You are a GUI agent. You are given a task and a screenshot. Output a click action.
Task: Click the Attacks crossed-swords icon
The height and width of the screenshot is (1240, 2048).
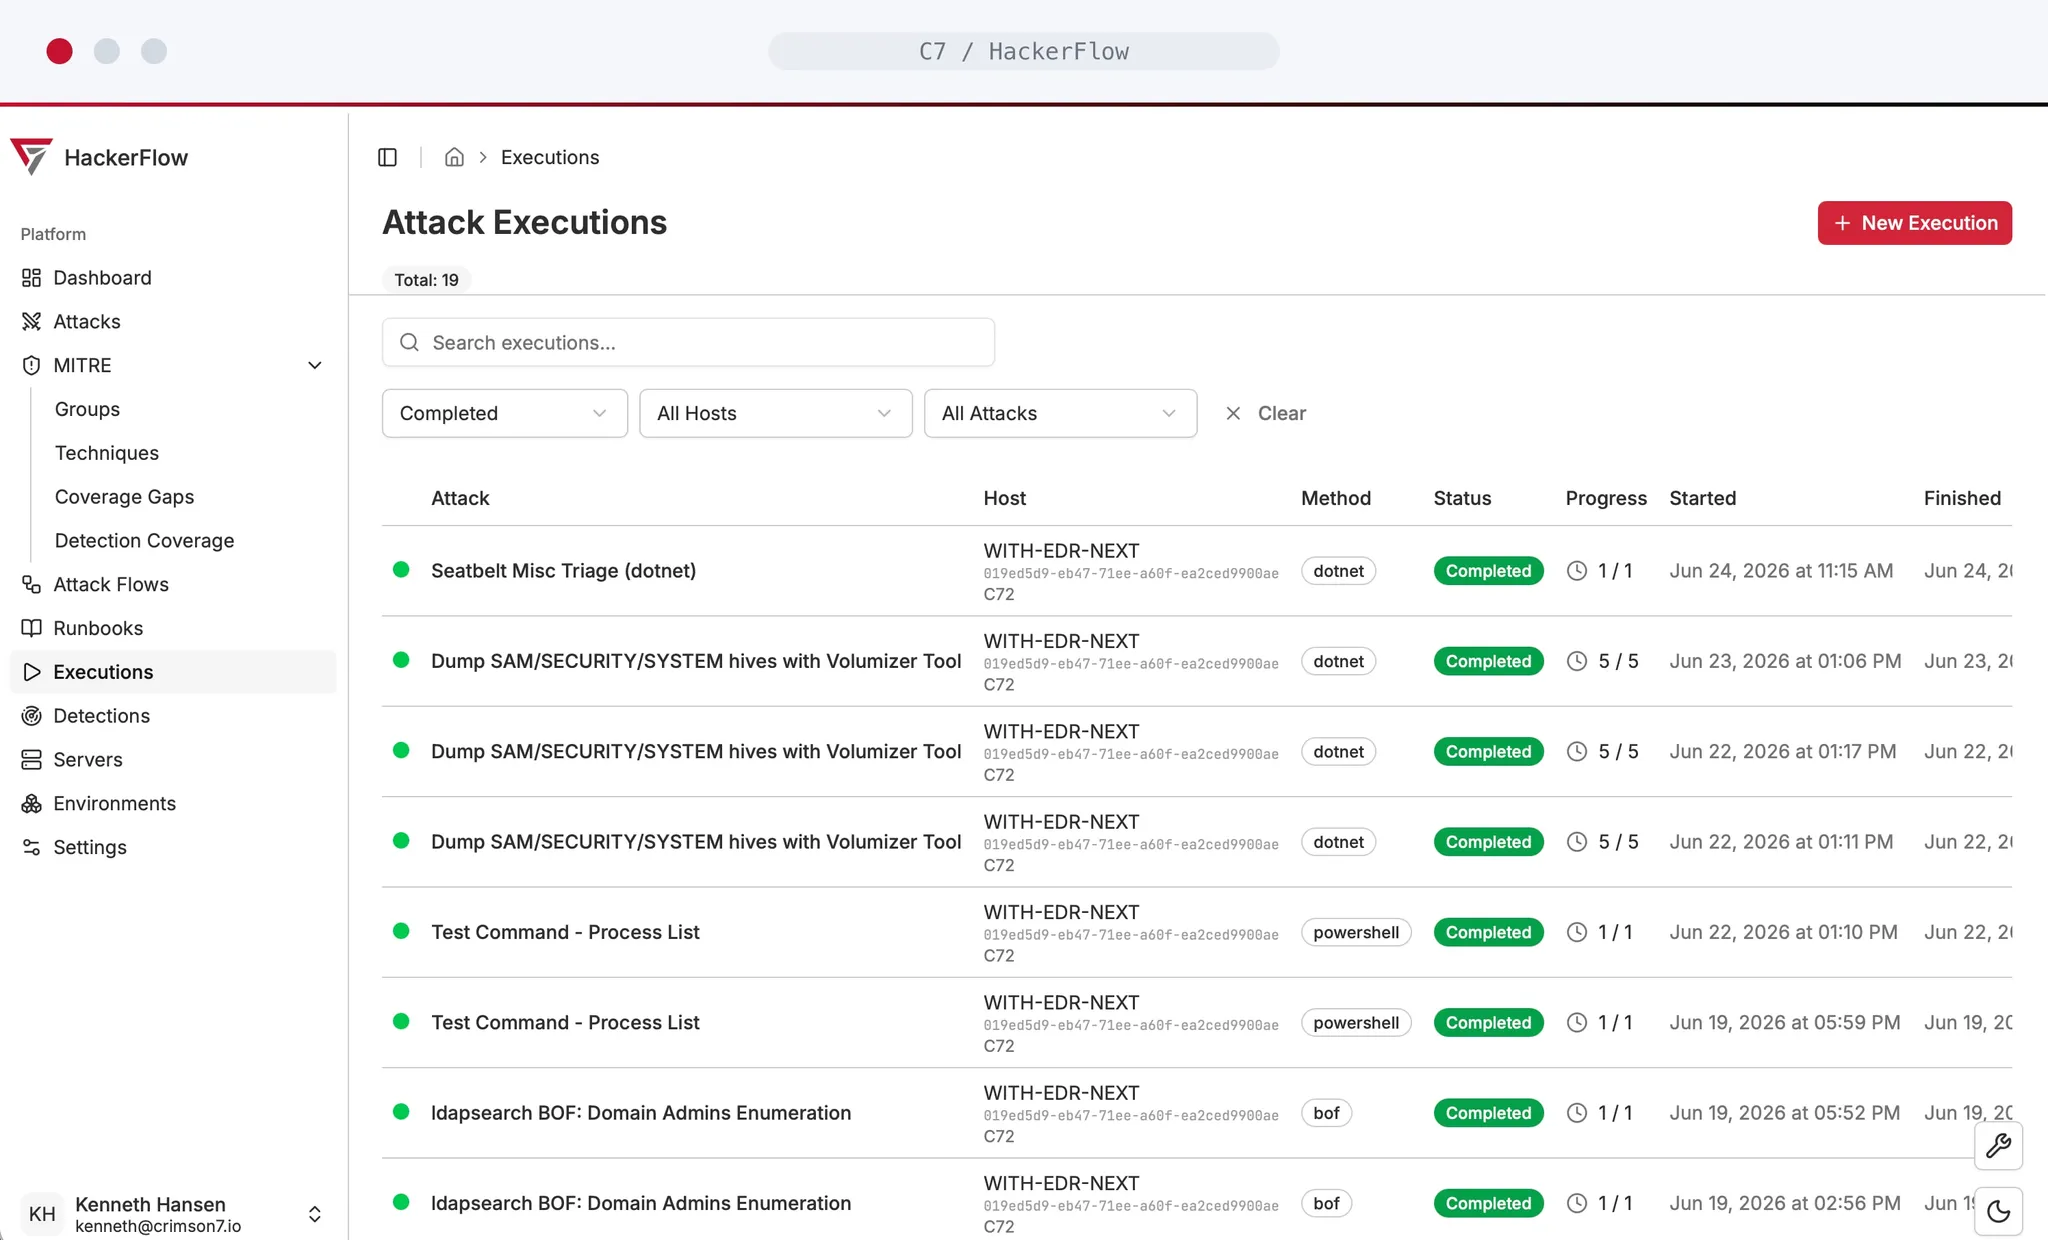pos(32,322)
